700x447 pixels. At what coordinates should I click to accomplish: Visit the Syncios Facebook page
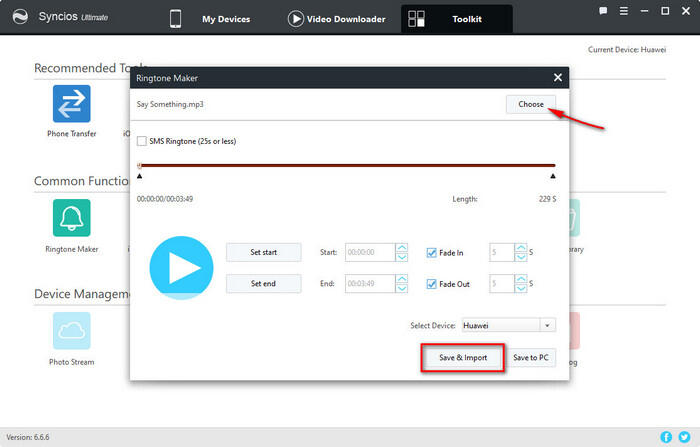[x=667, y=437]
